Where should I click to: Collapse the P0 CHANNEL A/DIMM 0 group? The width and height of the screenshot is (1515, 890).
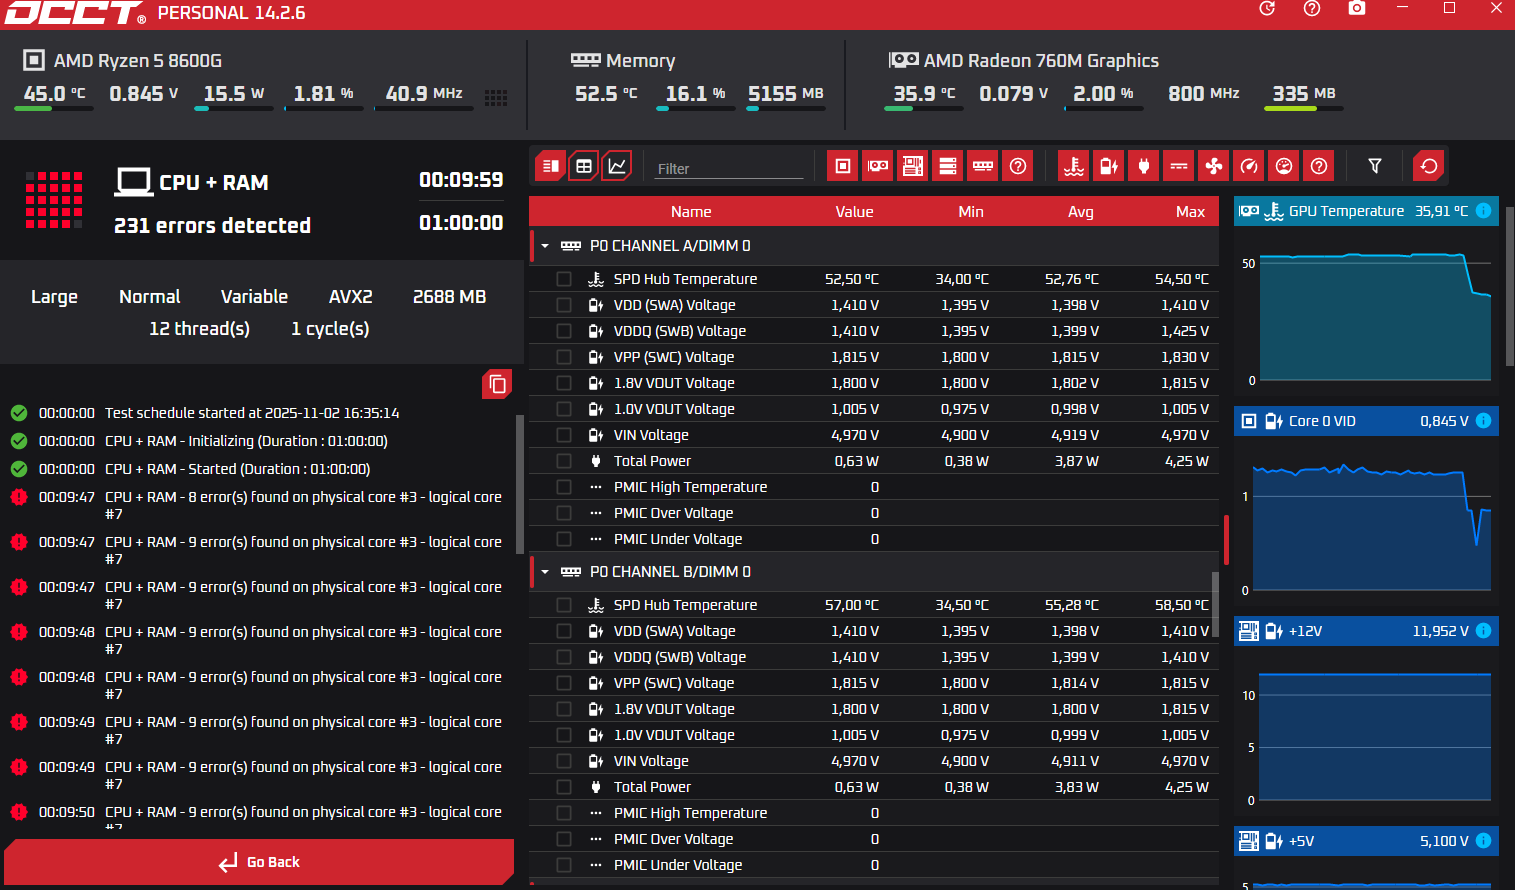[x=545, y=246]
